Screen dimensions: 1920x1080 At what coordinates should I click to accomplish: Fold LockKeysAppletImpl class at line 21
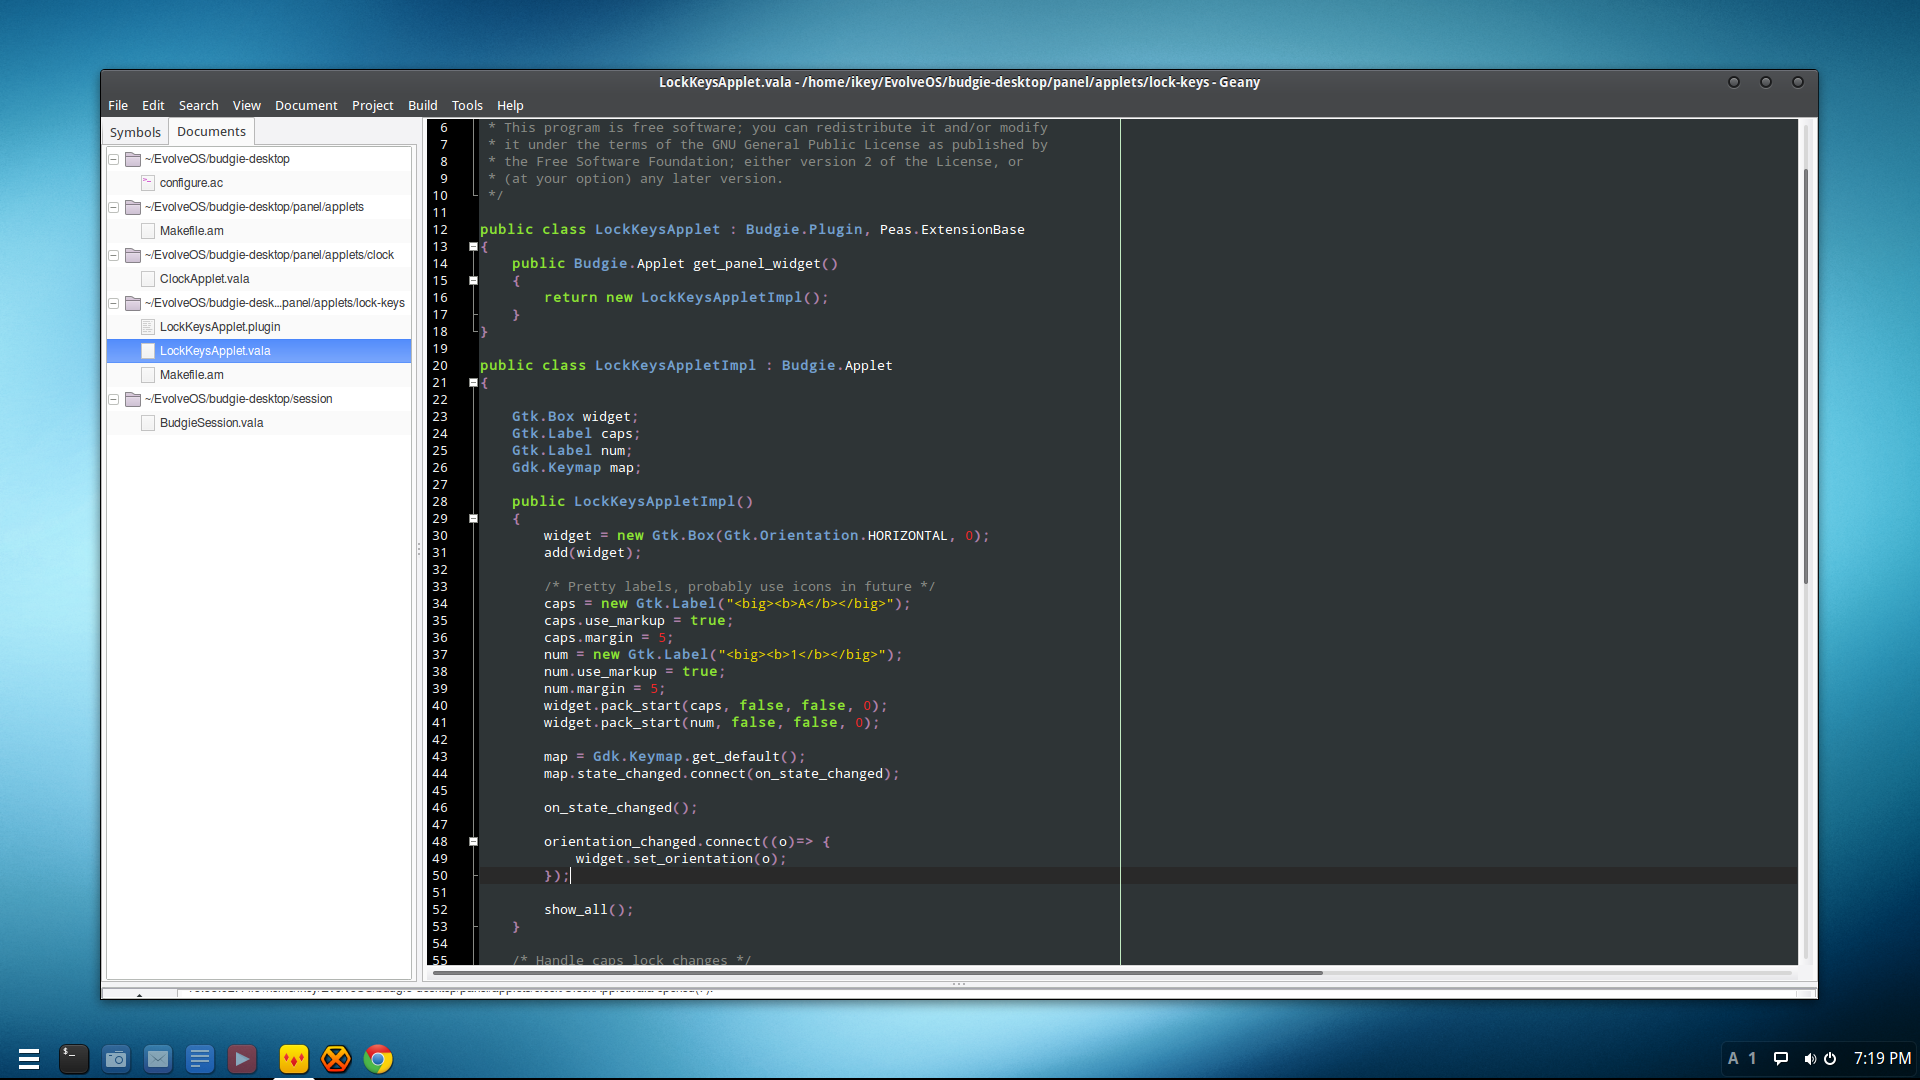click(473, 383)
